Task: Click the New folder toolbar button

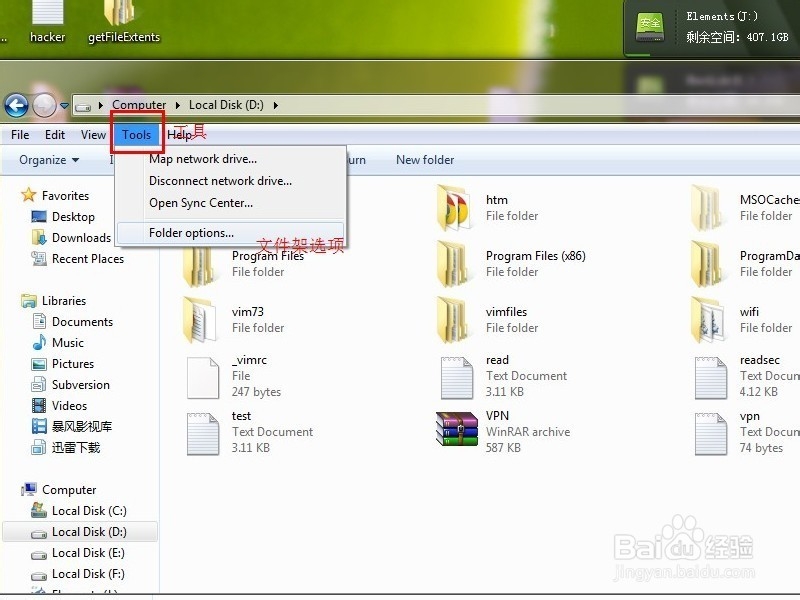Action: (x=424, y=160)
